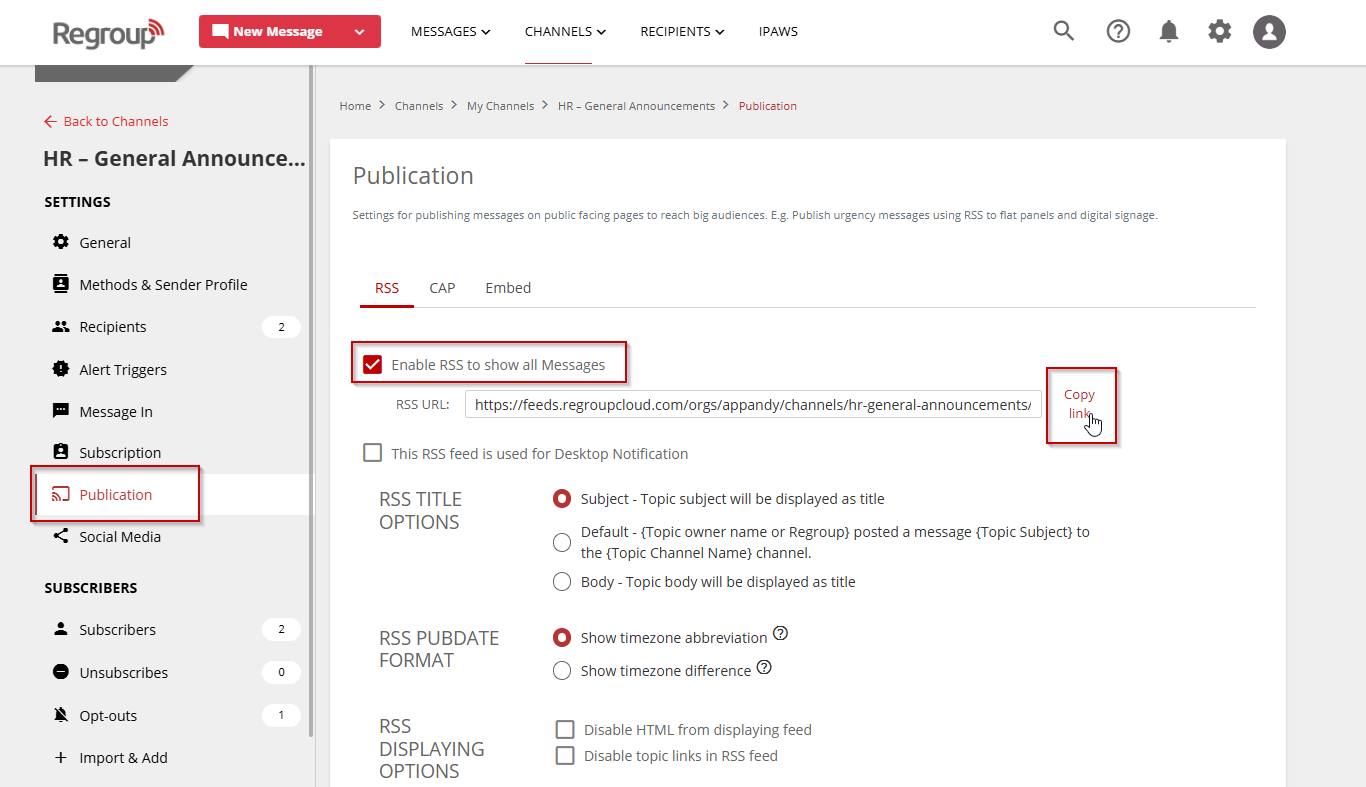
Task: Select Default title option radio button
Action: tap(563, 542)
